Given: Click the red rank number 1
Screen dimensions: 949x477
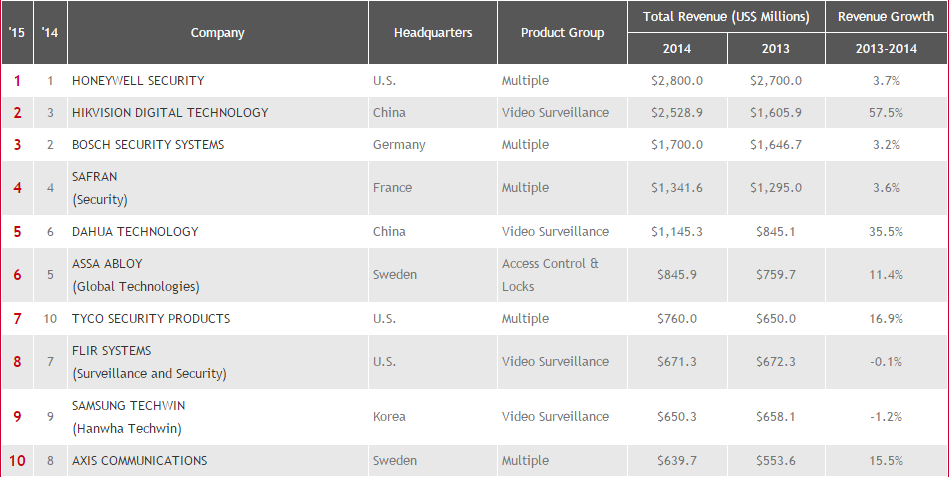Looking at the screenshot, I should pyautogui.click(x=17, y=81).
